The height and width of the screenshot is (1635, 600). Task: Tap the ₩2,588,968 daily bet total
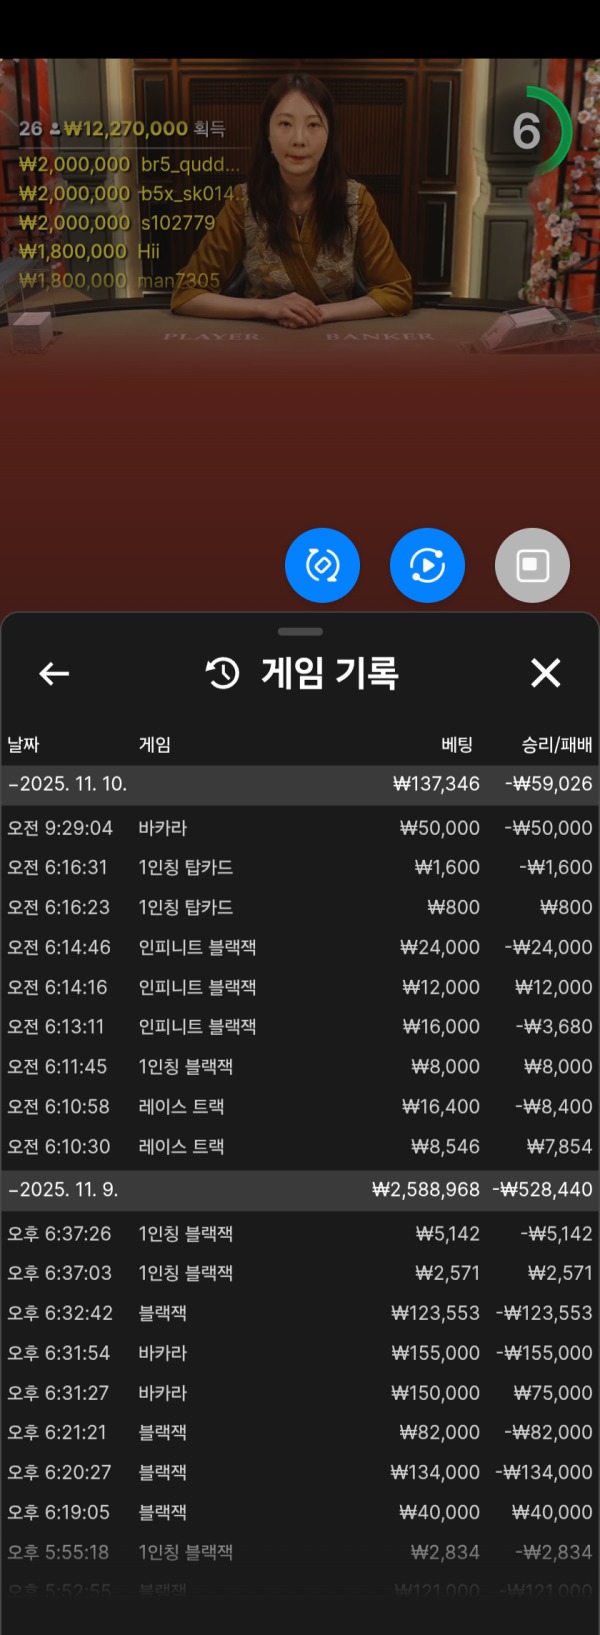(x=426, y=1190)
